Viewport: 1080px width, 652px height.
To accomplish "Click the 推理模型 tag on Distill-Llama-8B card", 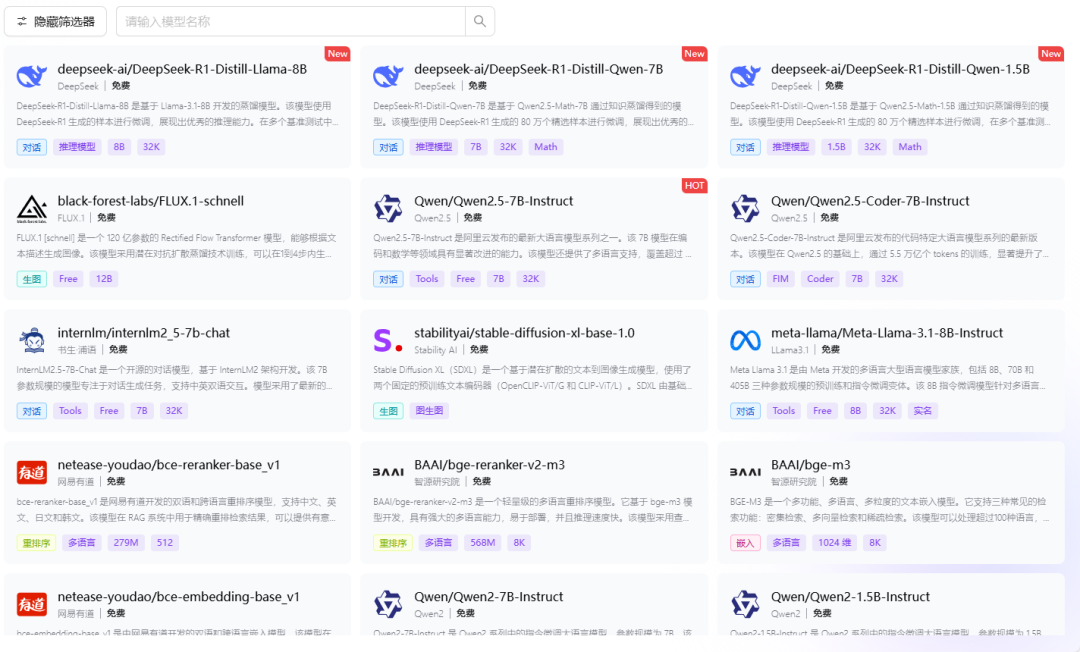I will point(77,147).
